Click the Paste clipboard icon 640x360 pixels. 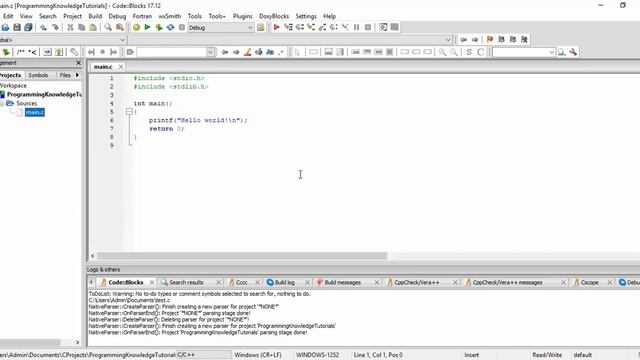tap(93, 27)
